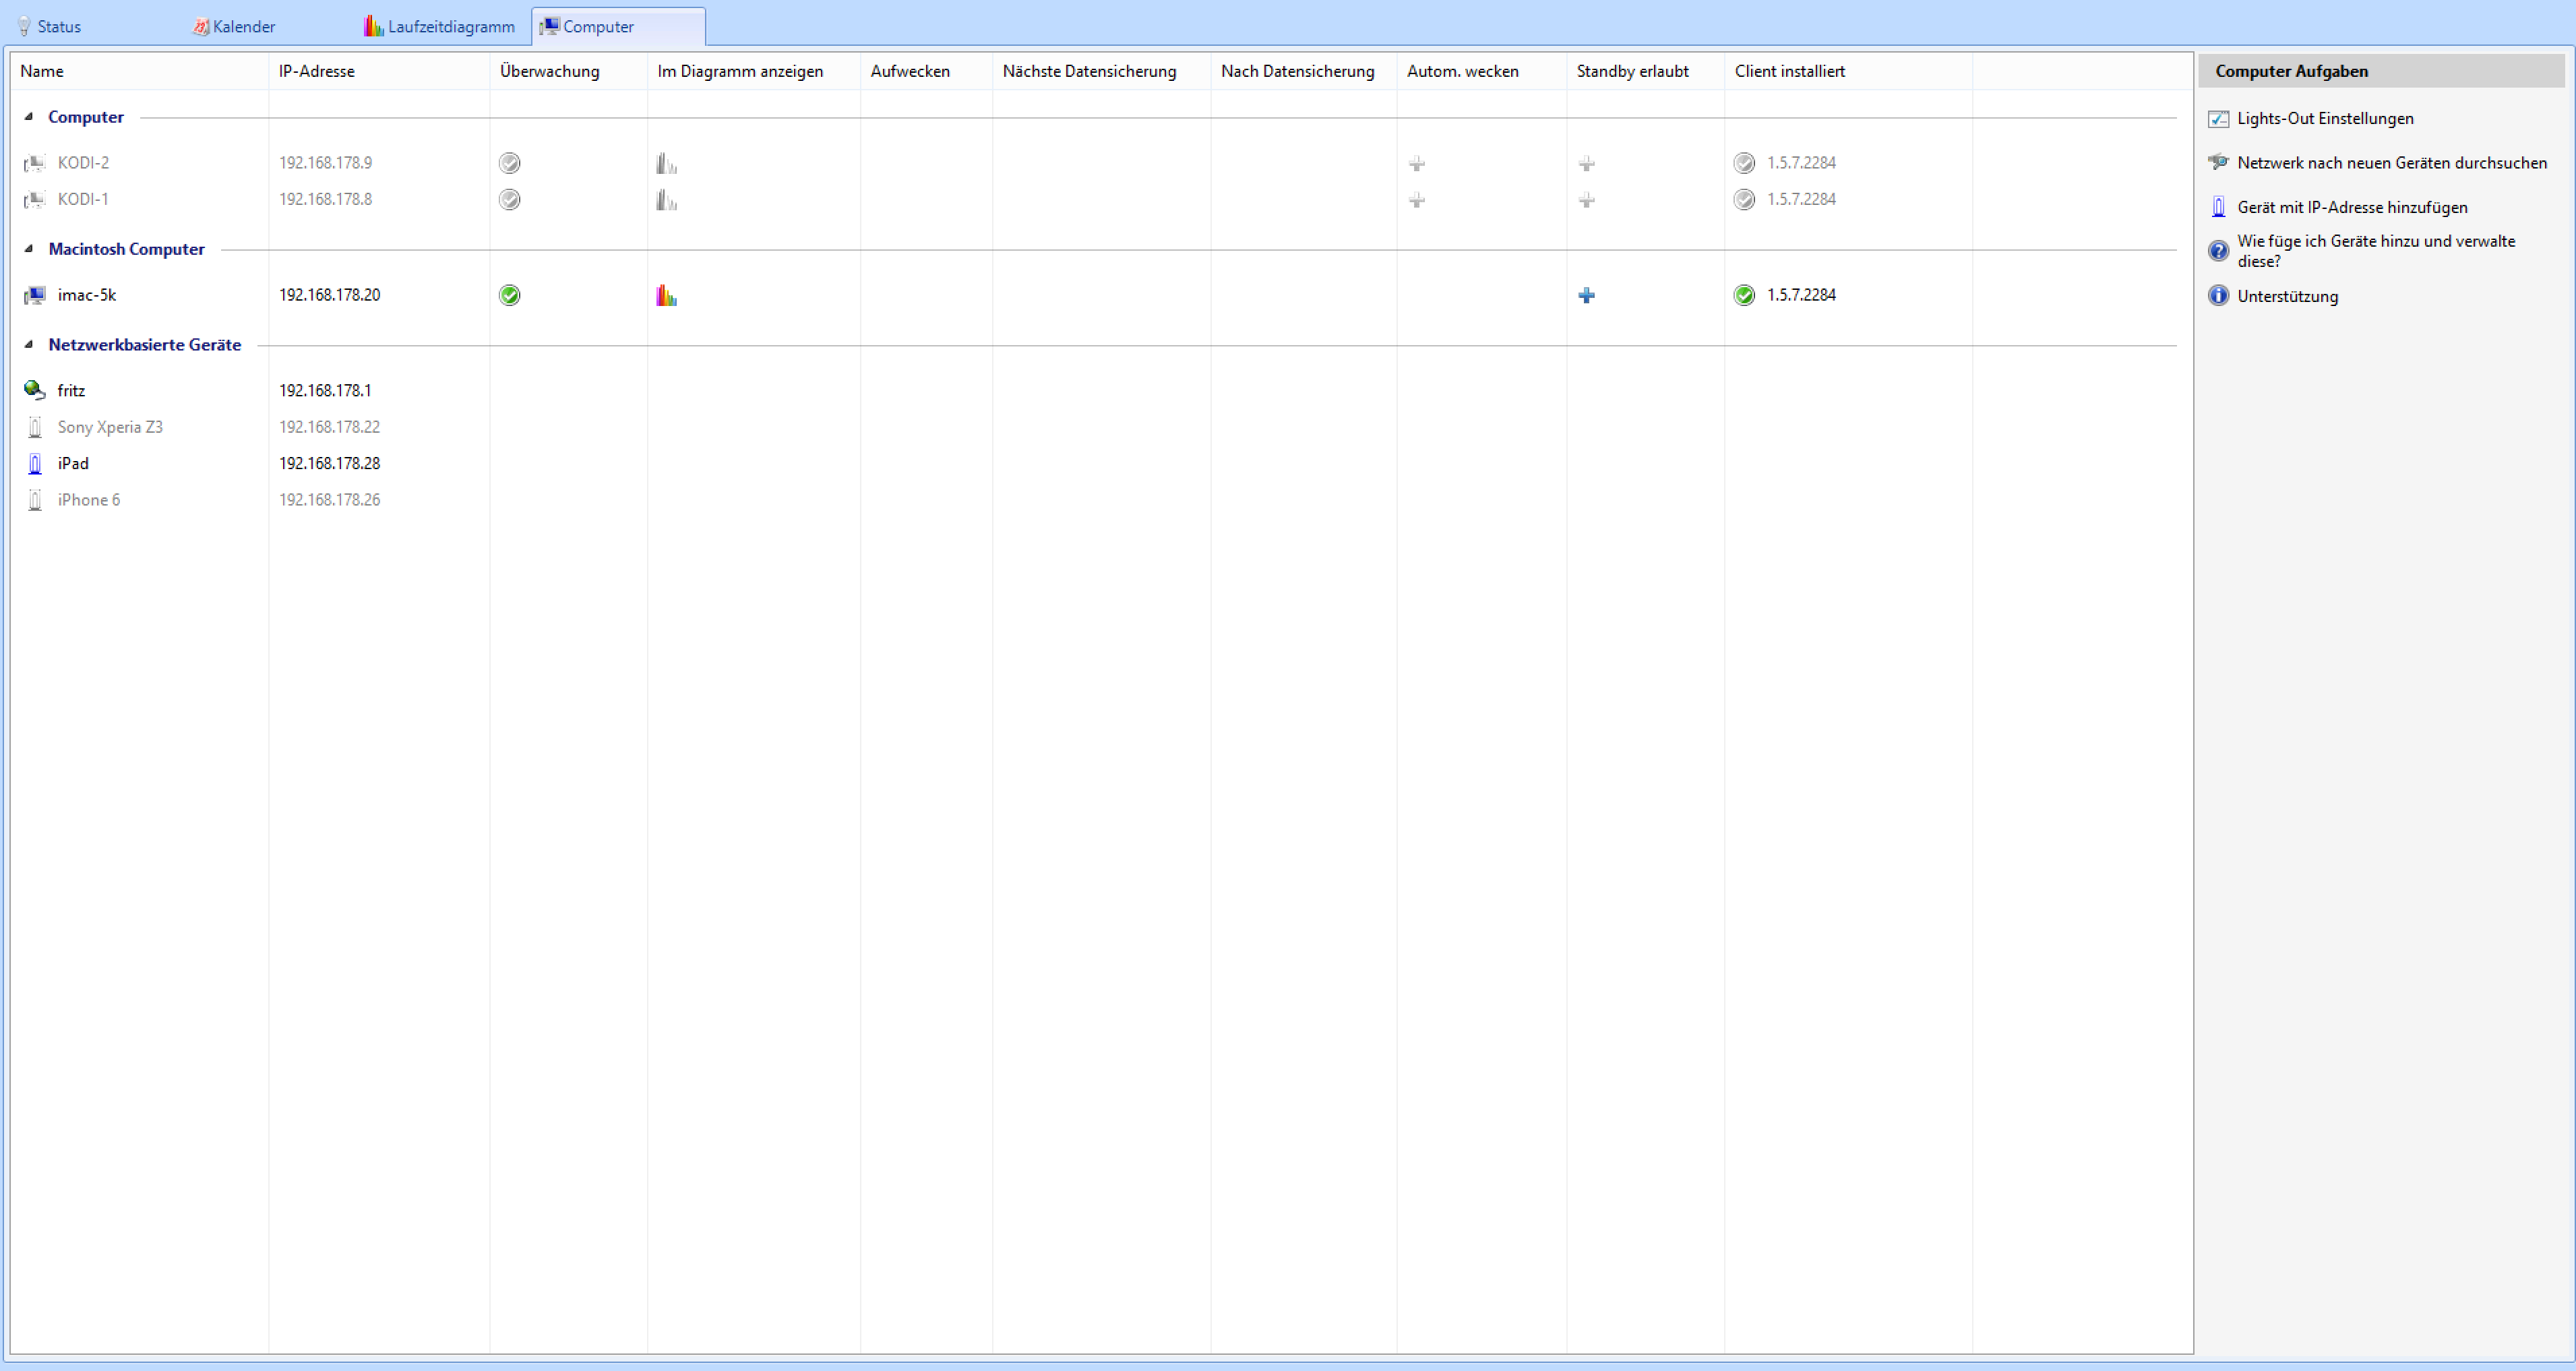The width and height of the screenshot is (2576, 1371).
Task: Click the Kalender tab calendar icon
Action: click(x=200, y=27)
